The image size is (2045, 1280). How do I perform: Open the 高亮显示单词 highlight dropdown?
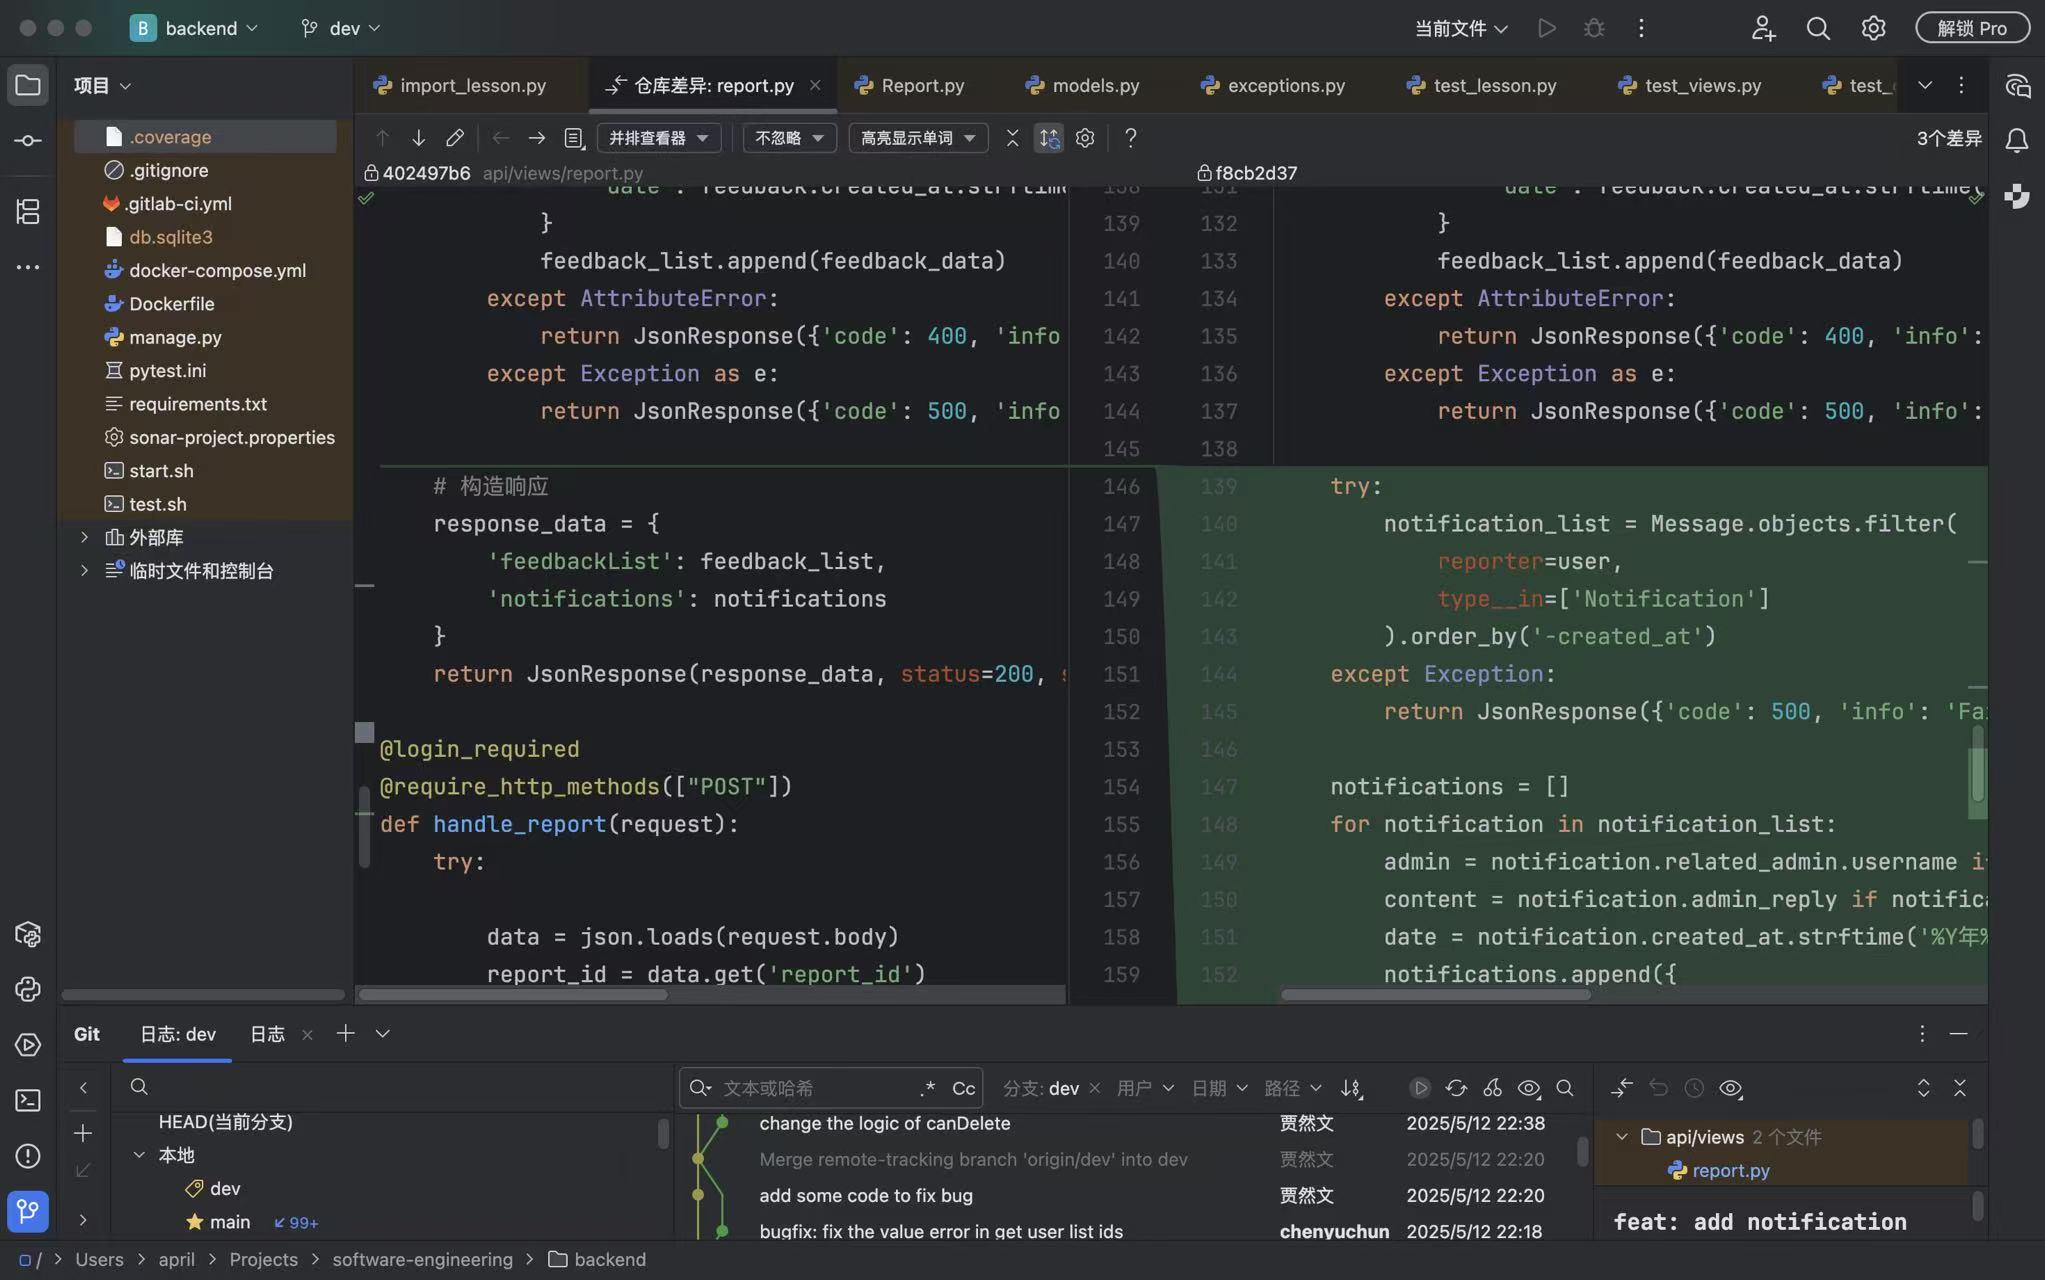[x=918, y=138]
